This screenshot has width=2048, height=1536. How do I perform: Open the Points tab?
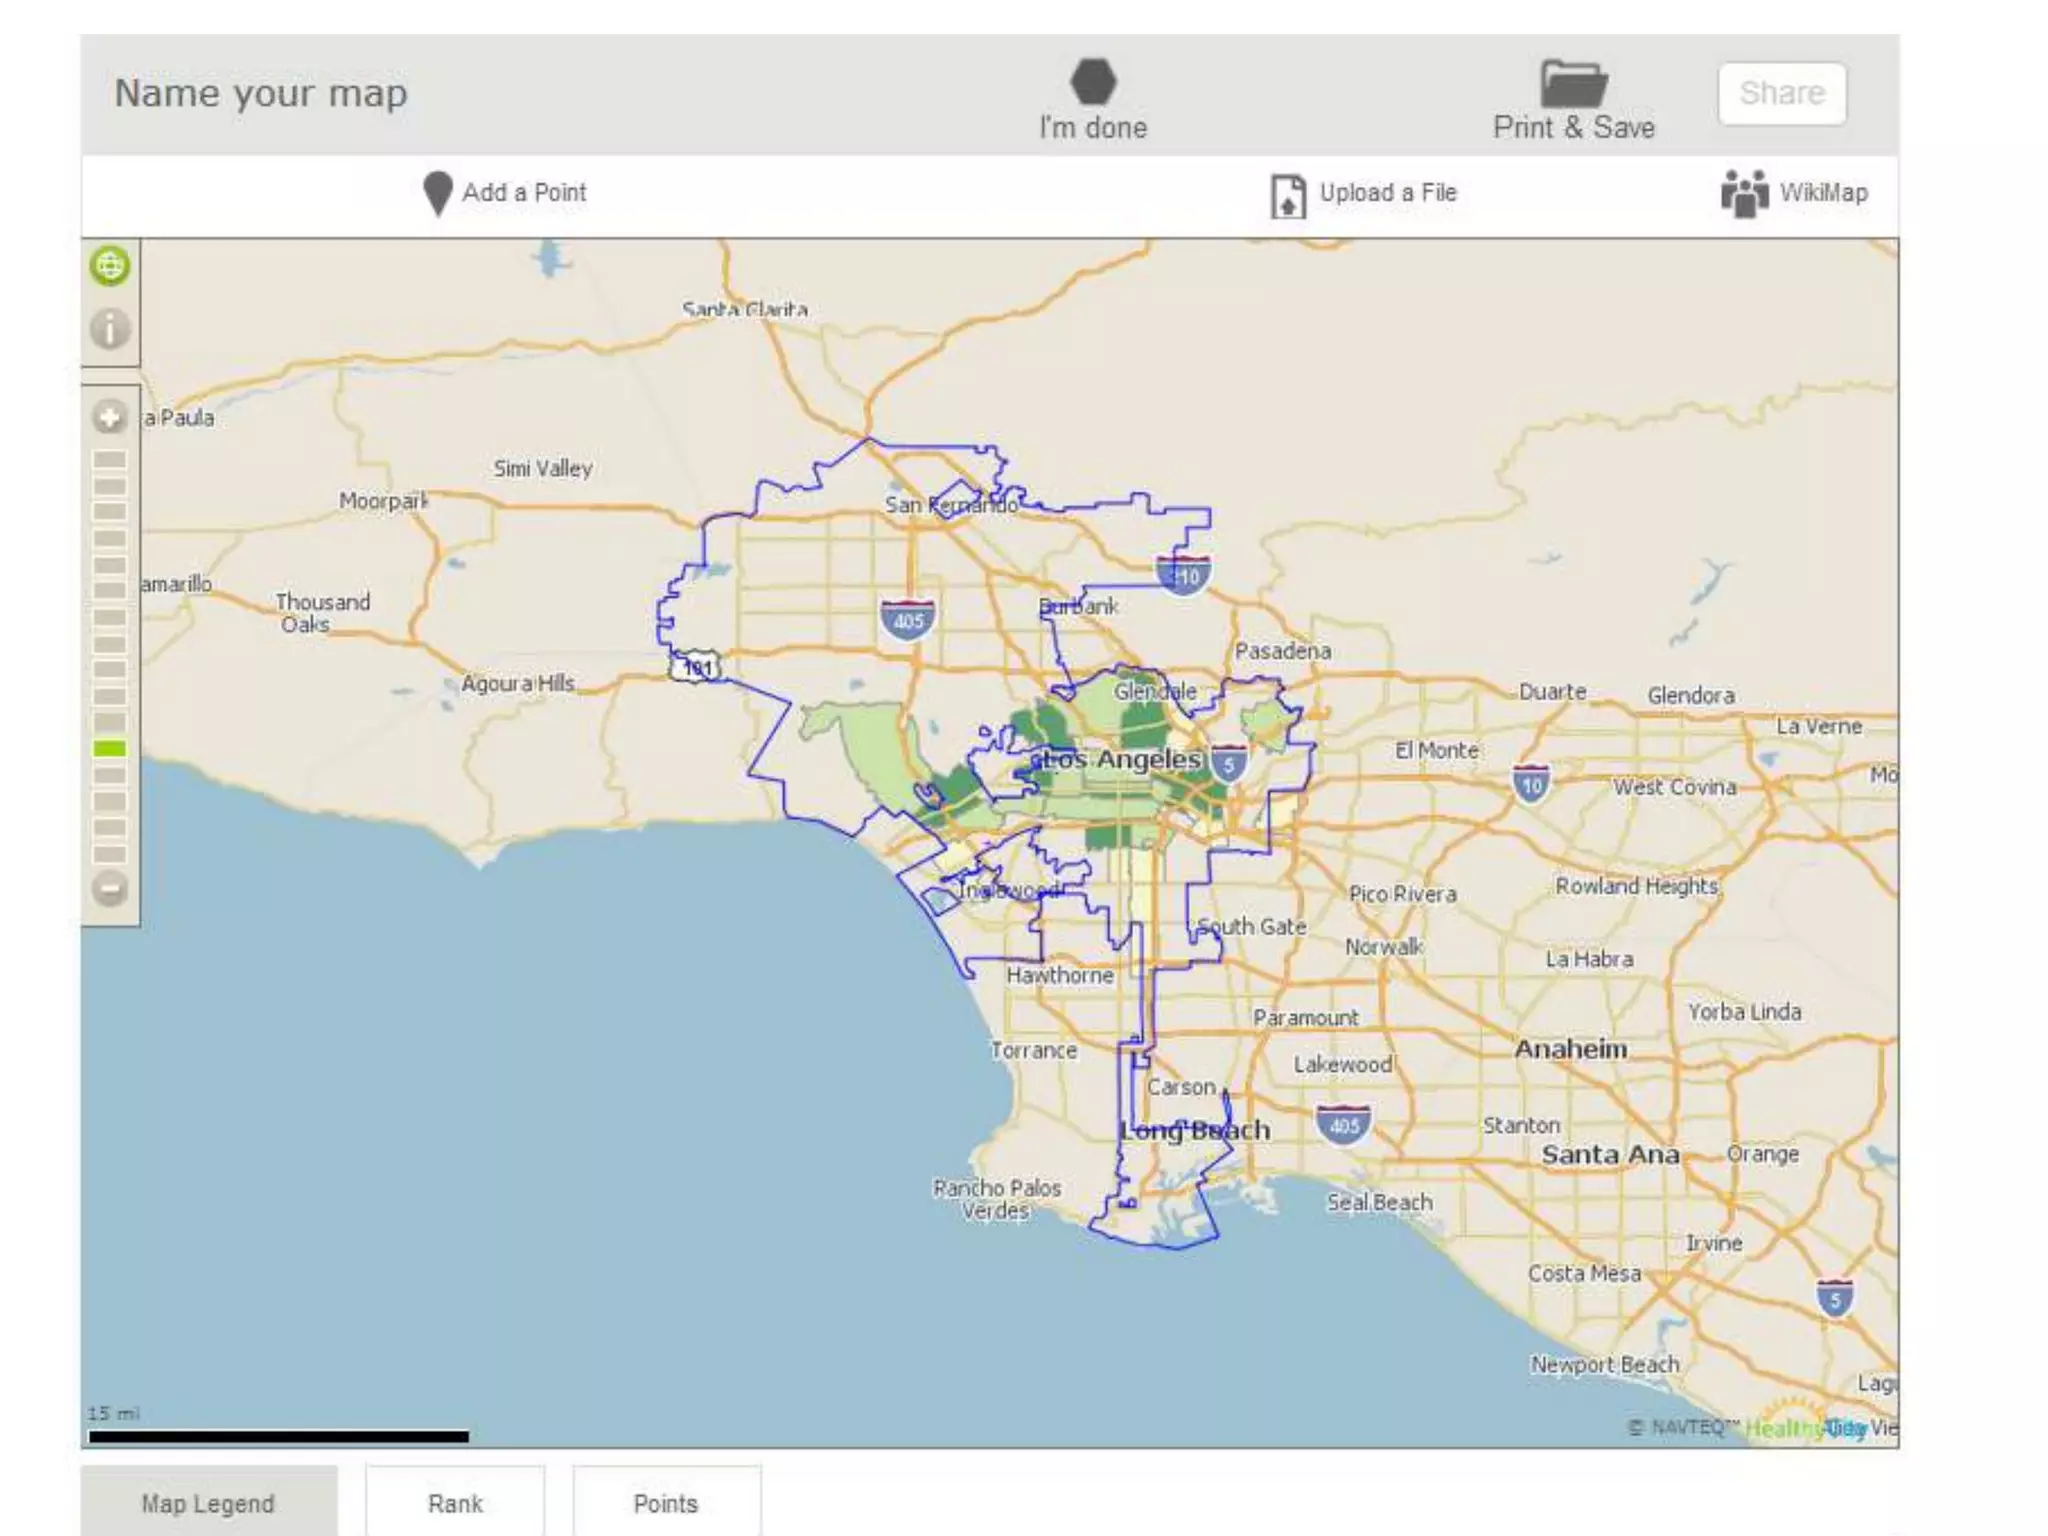(666, 1503)
